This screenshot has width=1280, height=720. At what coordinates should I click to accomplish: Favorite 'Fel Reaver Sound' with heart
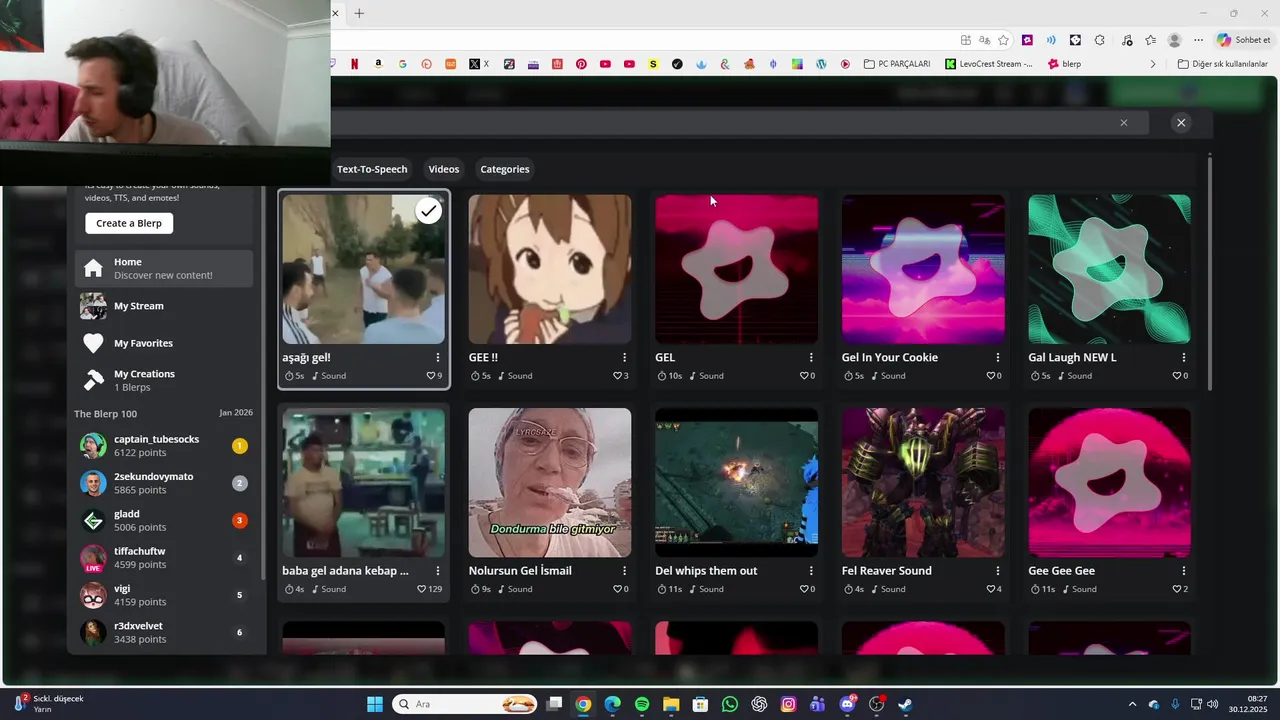click(991, 589)
